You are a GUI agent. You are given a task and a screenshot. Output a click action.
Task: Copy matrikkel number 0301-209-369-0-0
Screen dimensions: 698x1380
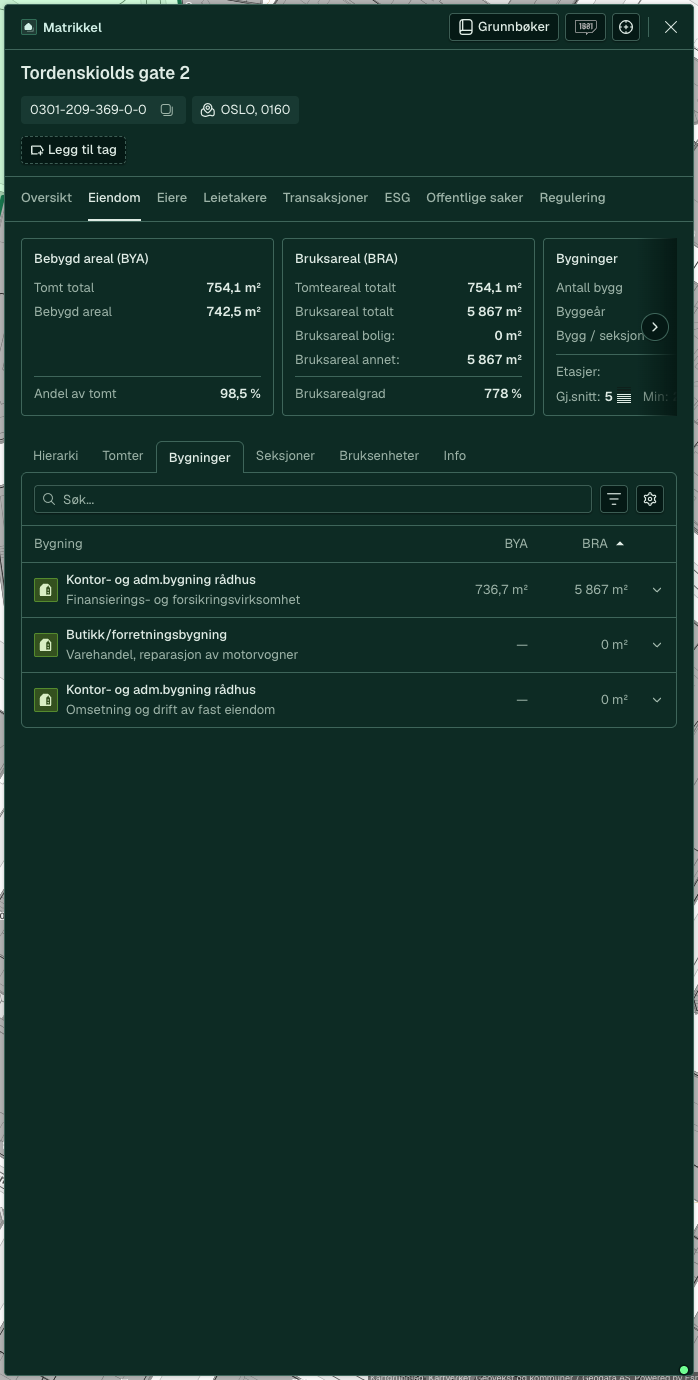(x=167, y=110)
